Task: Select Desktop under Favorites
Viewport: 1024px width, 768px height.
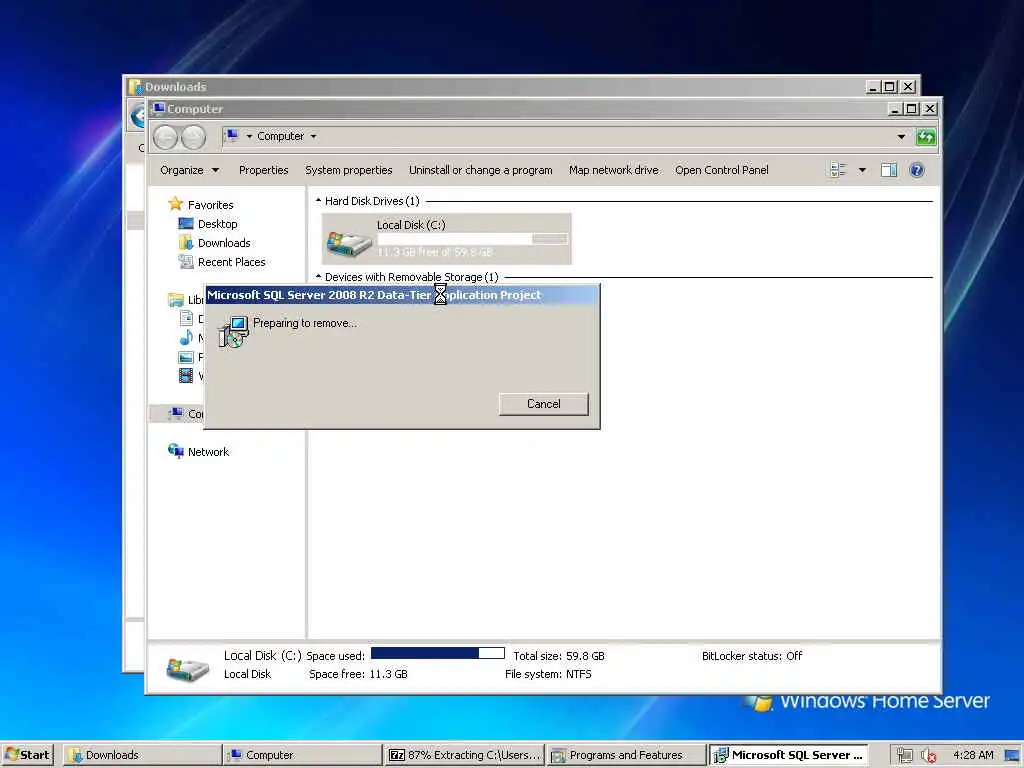Action: coord(217,223)
